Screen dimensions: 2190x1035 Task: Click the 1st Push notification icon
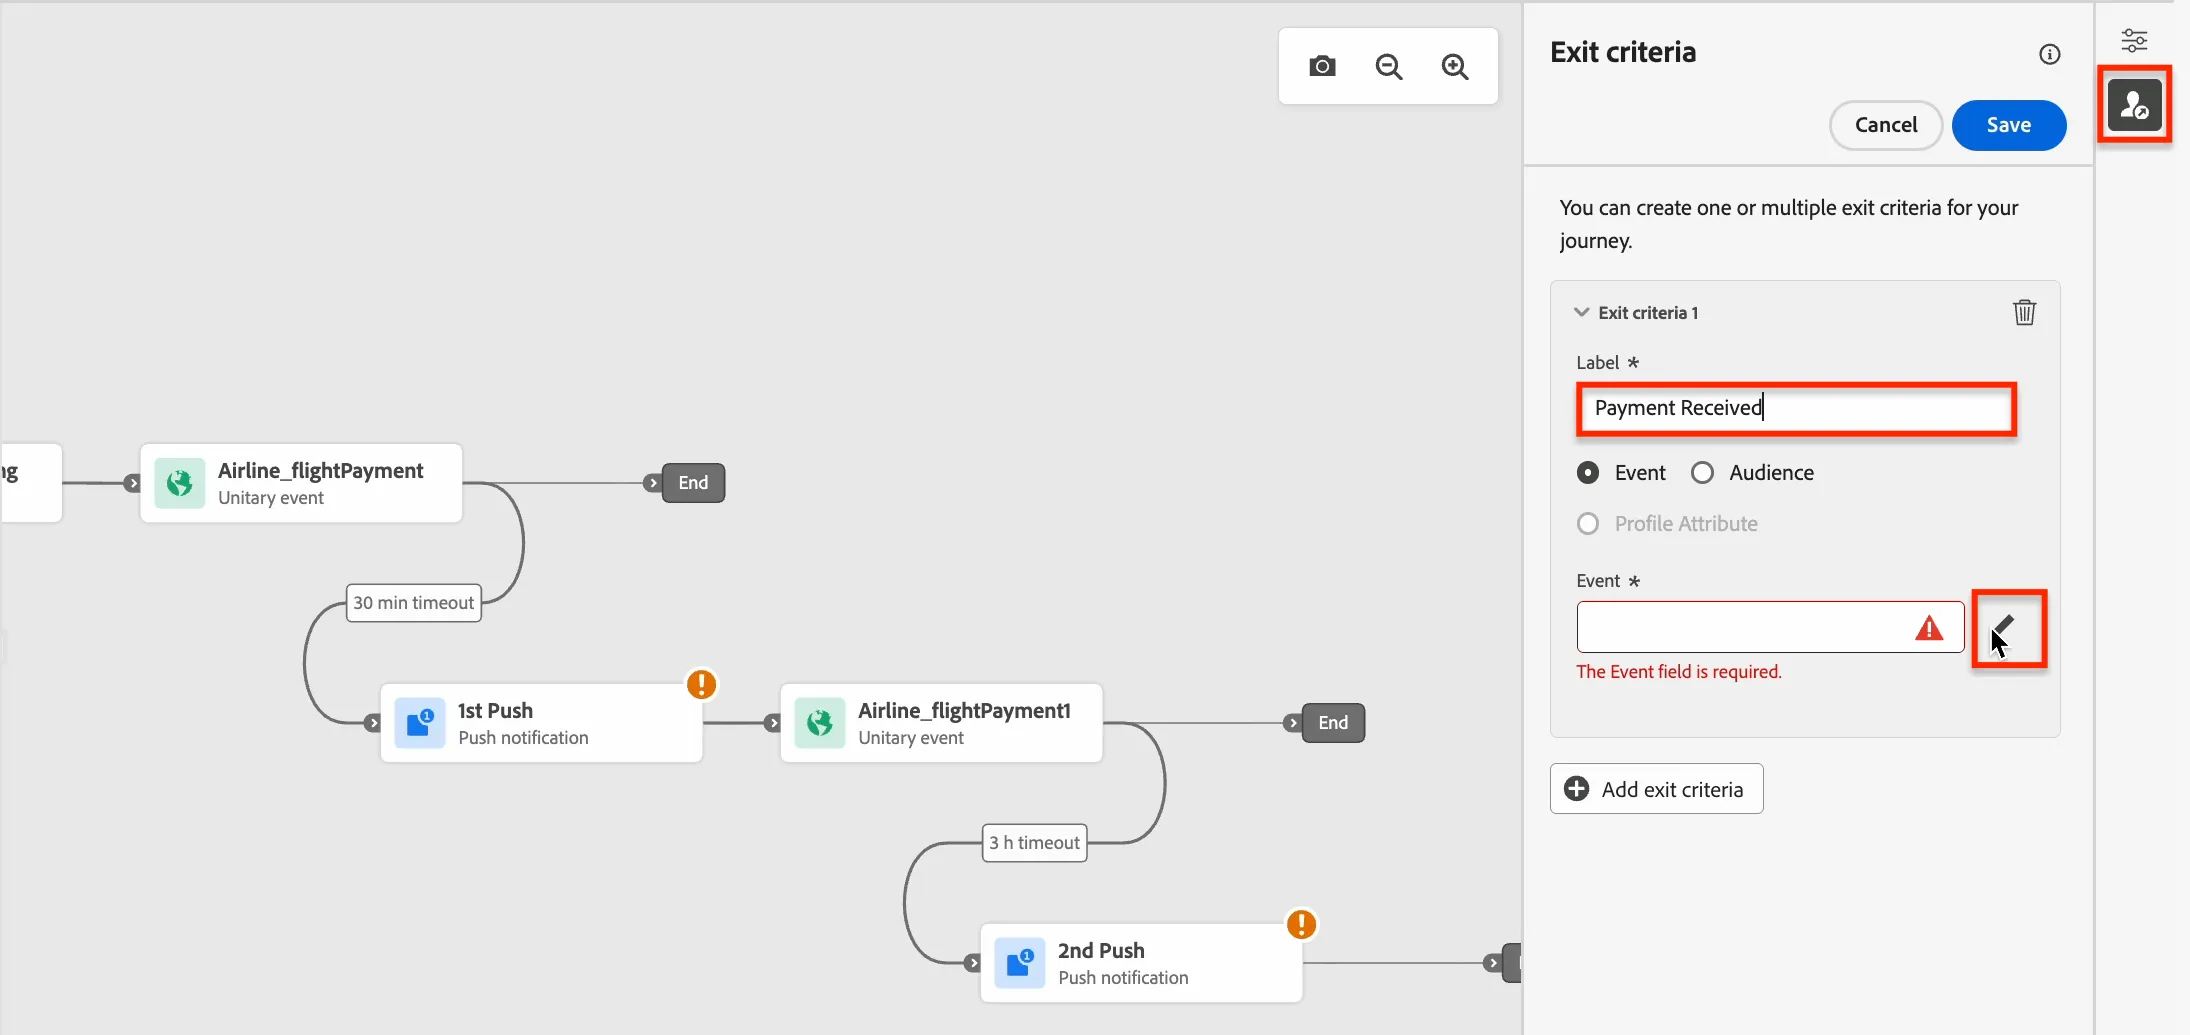pos(420,723)
